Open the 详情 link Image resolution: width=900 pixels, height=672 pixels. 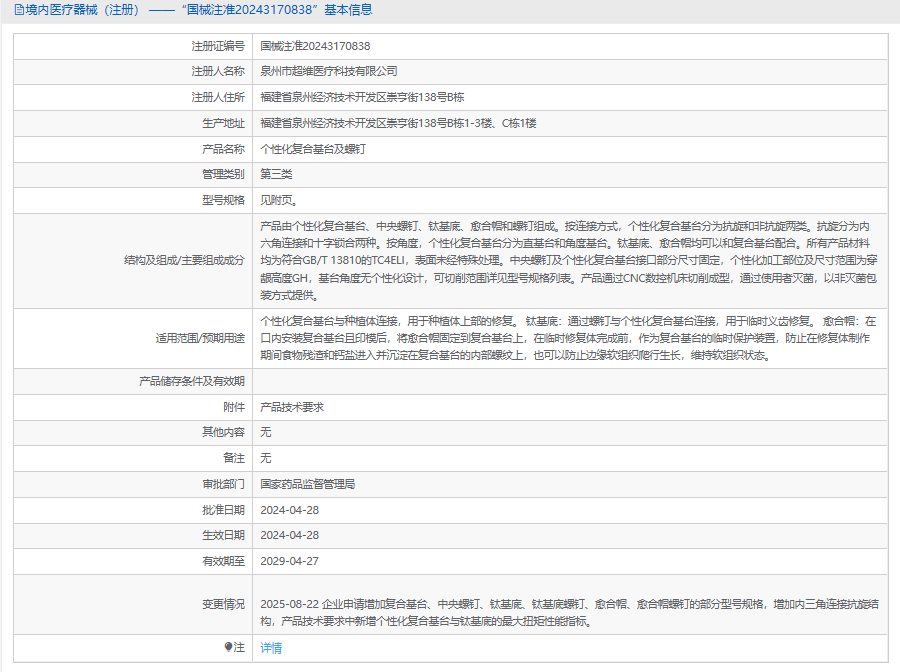click(271, 648)
